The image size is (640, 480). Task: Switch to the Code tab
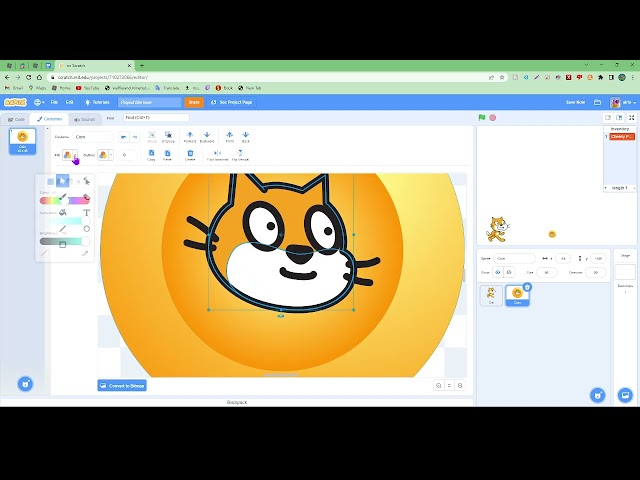[x=16, y=120]
